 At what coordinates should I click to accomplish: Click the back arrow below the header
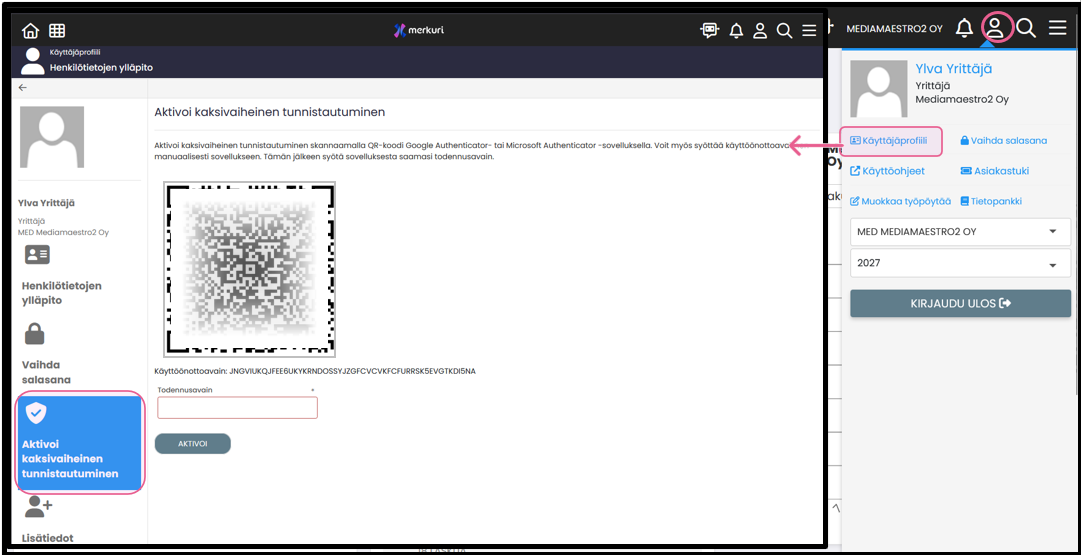[24, 88]
